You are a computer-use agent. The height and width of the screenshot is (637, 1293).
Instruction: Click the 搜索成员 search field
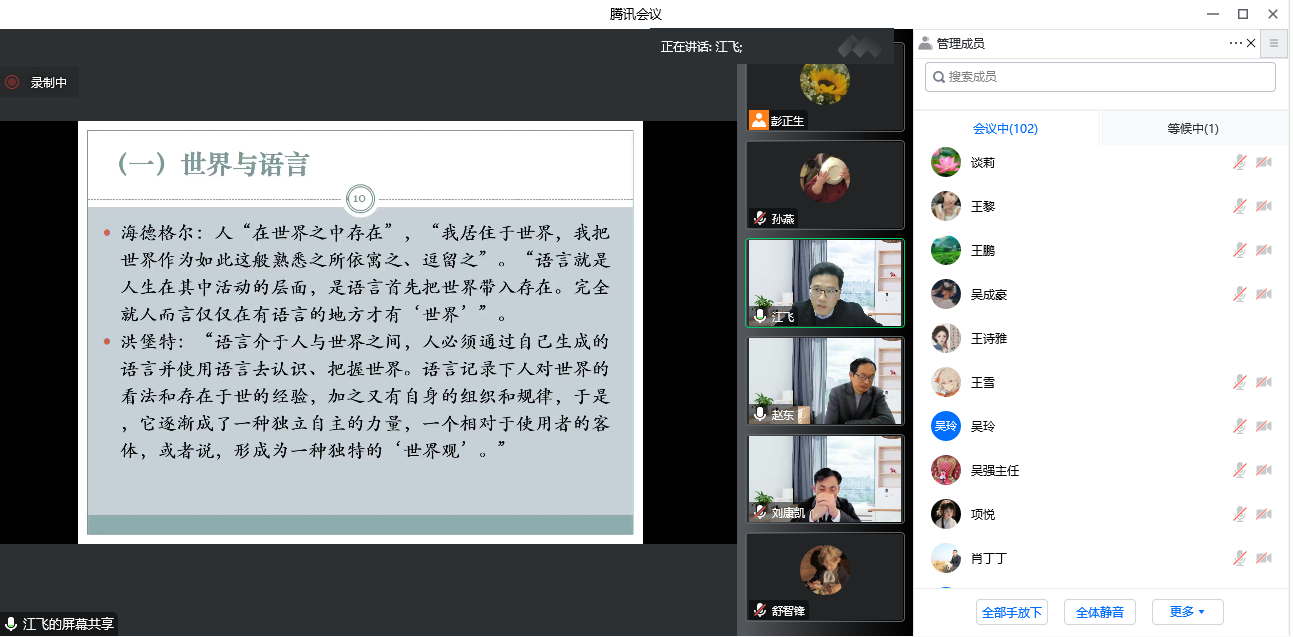(x=1100, y=77)
